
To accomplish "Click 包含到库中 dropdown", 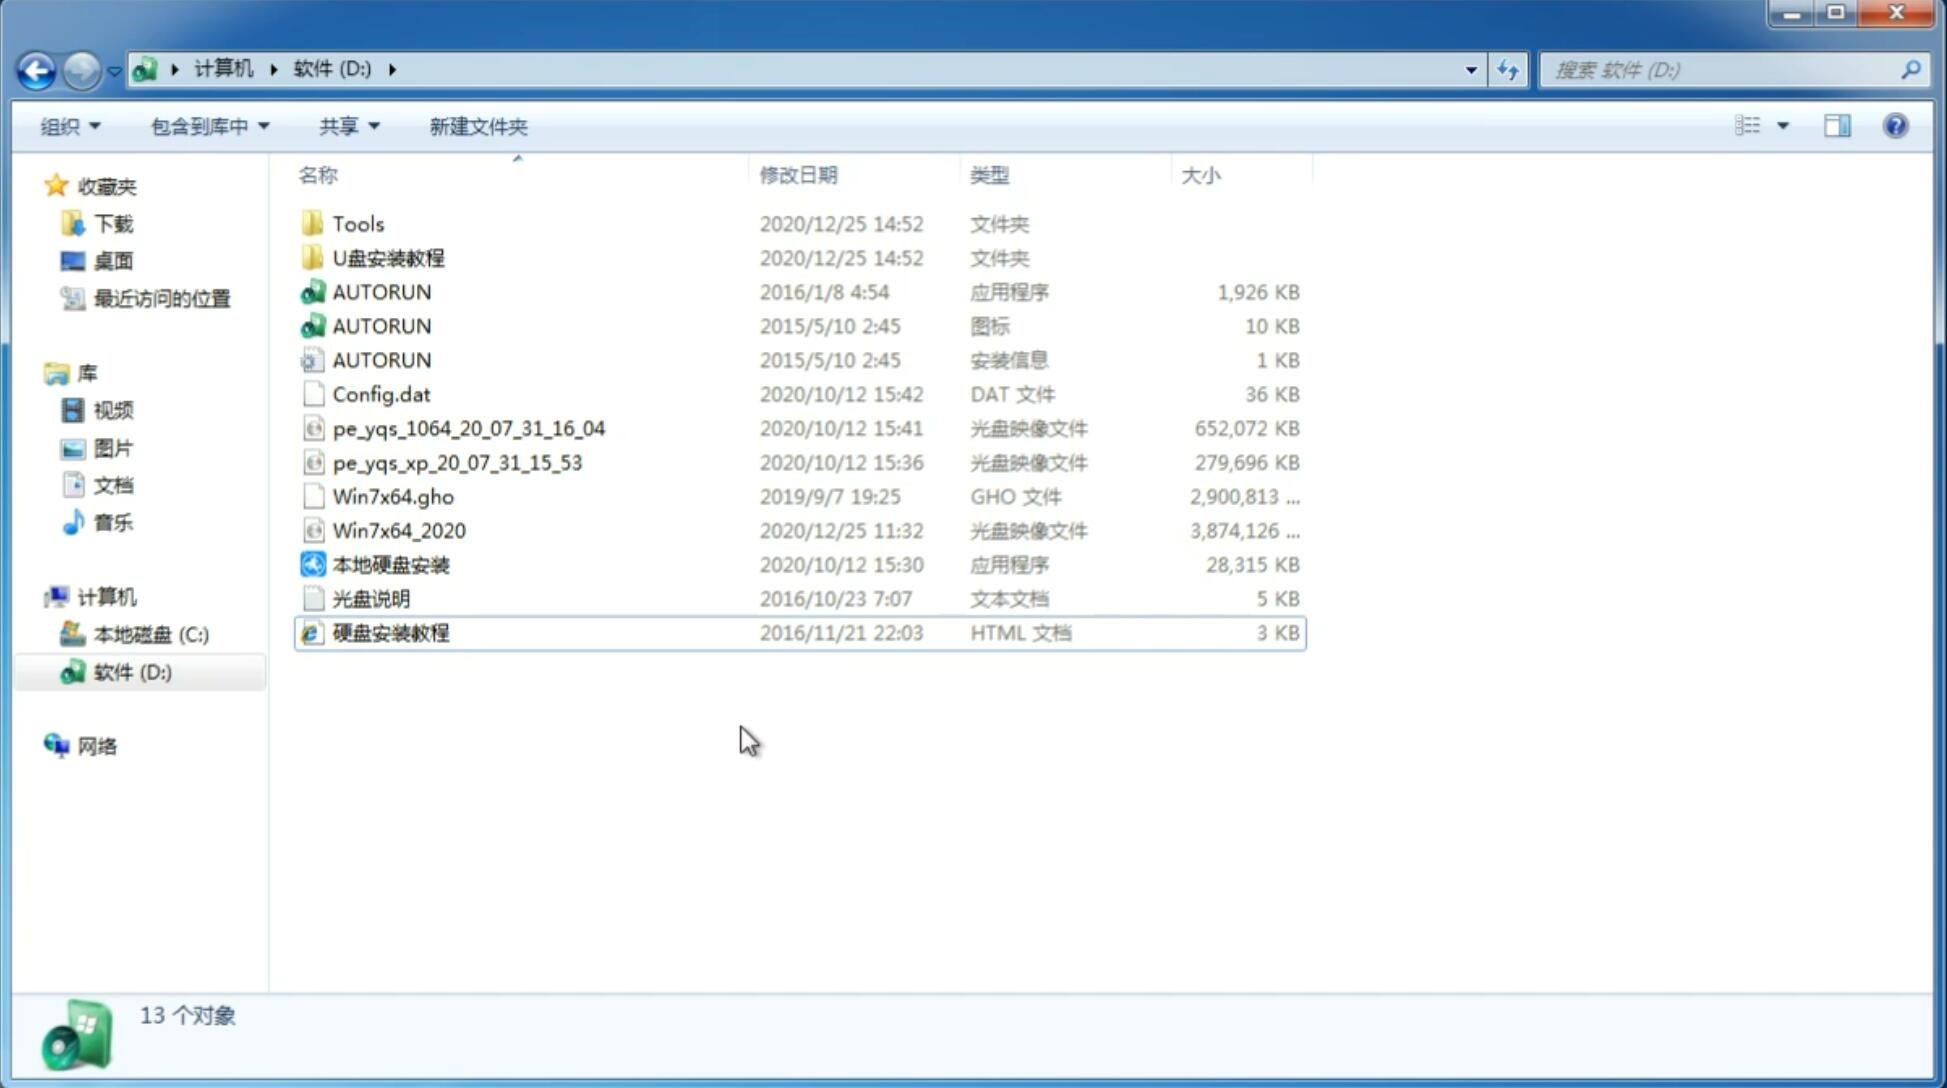I will point(206,126).
